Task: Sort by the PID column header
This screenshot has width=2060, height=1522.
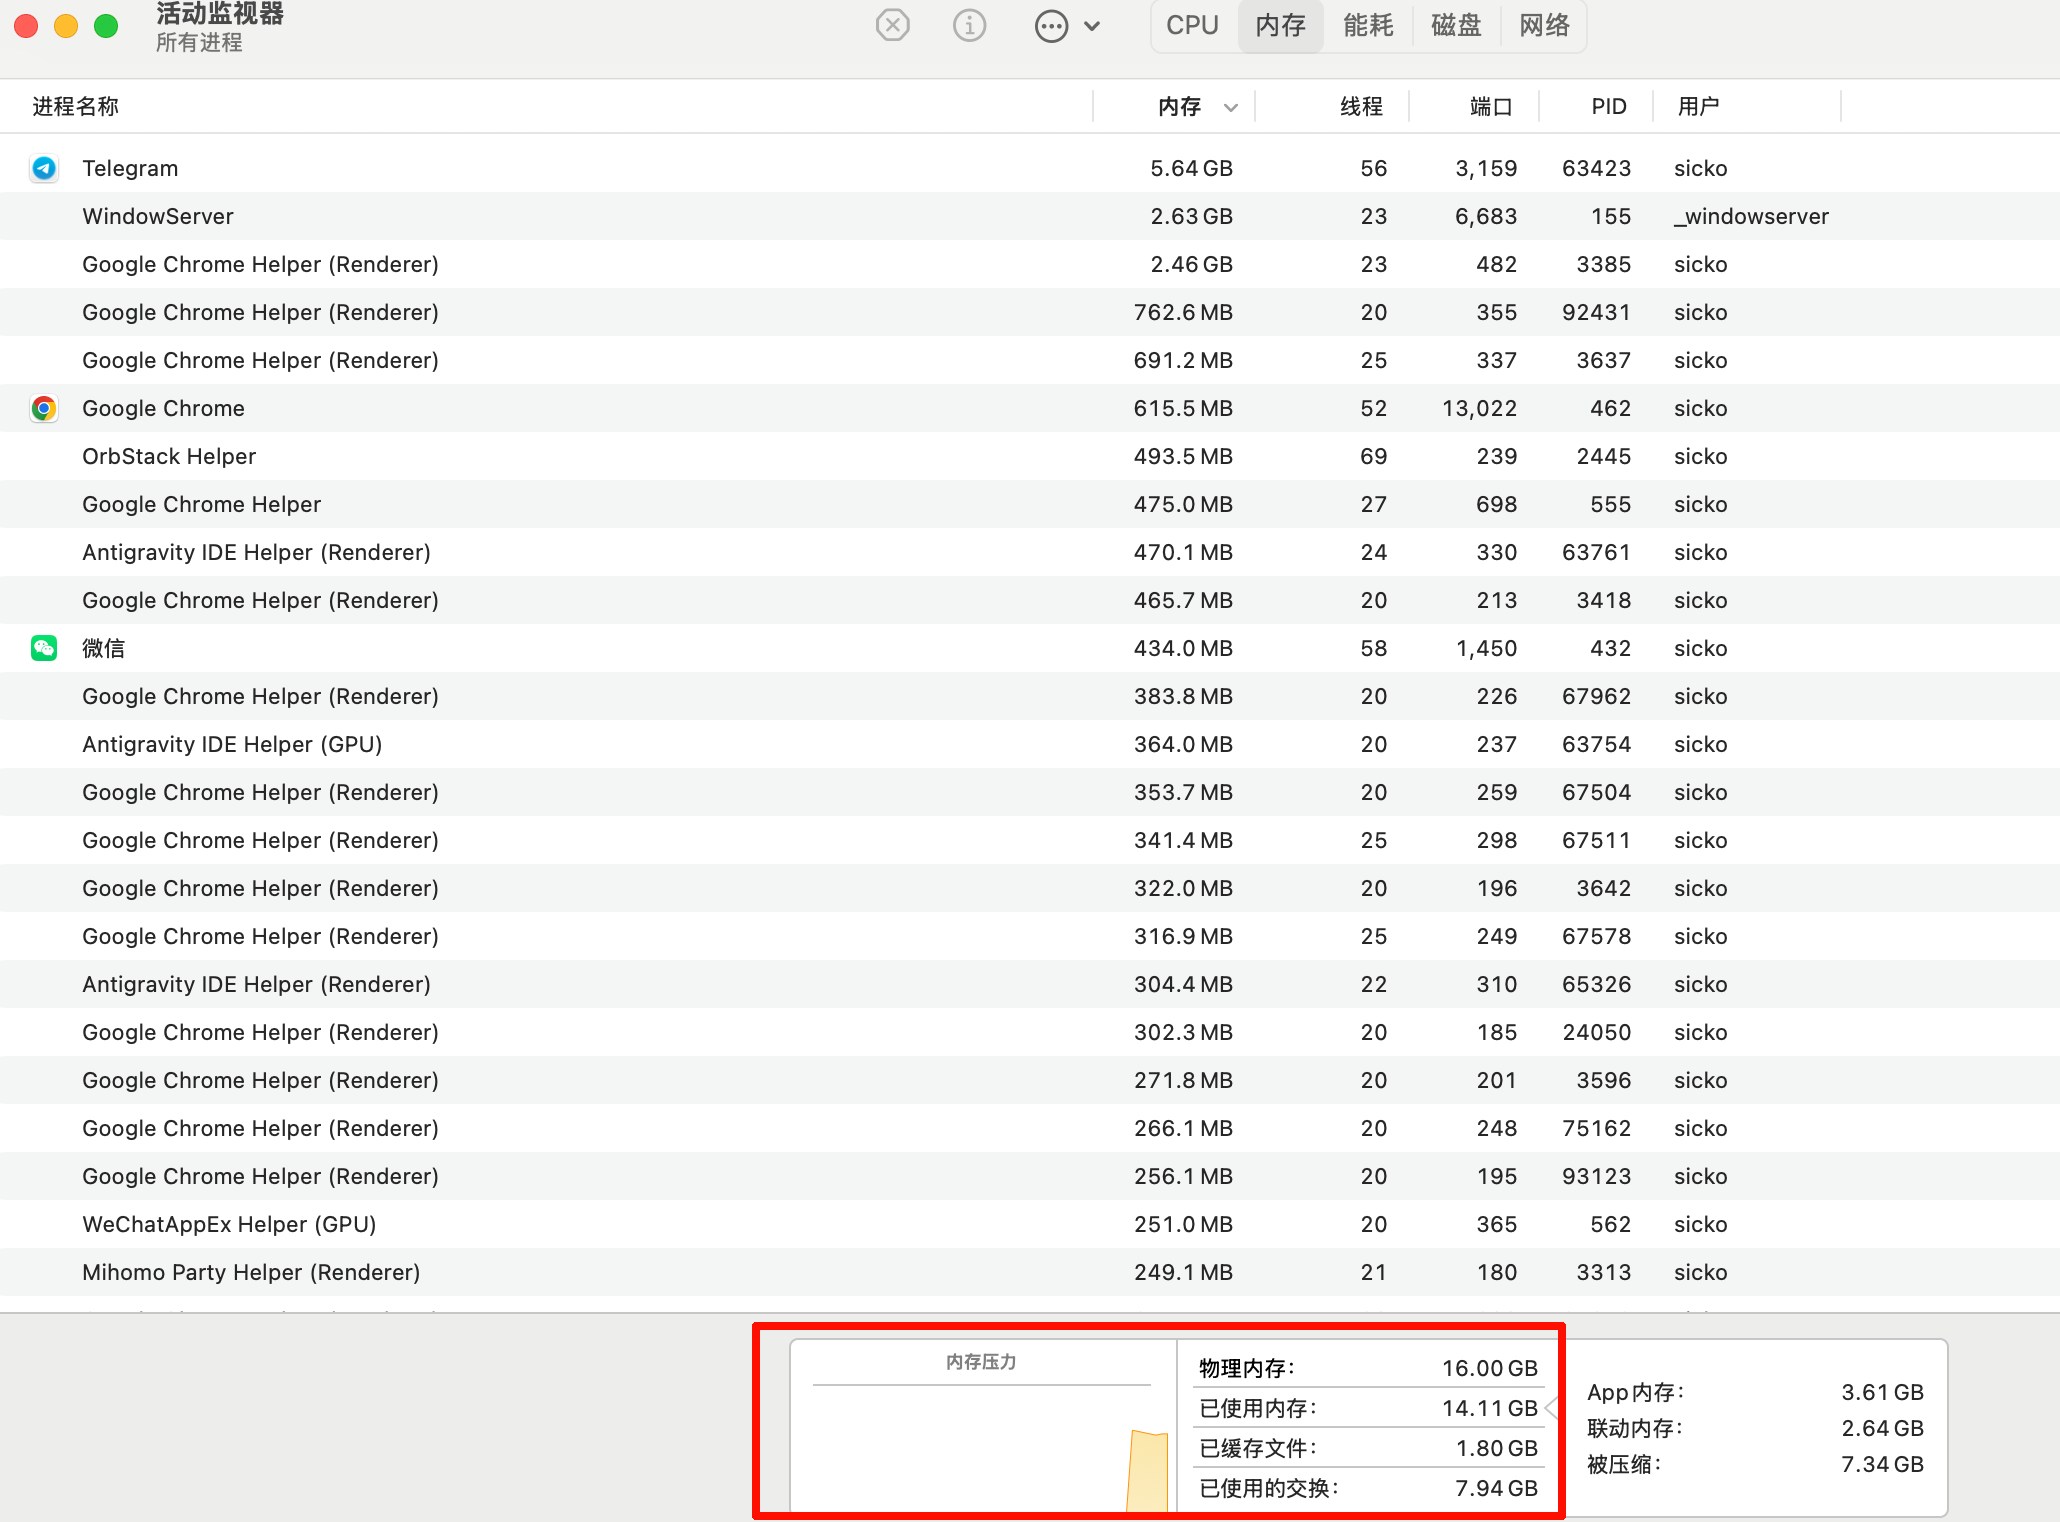Action: [x=1609, y=106]
